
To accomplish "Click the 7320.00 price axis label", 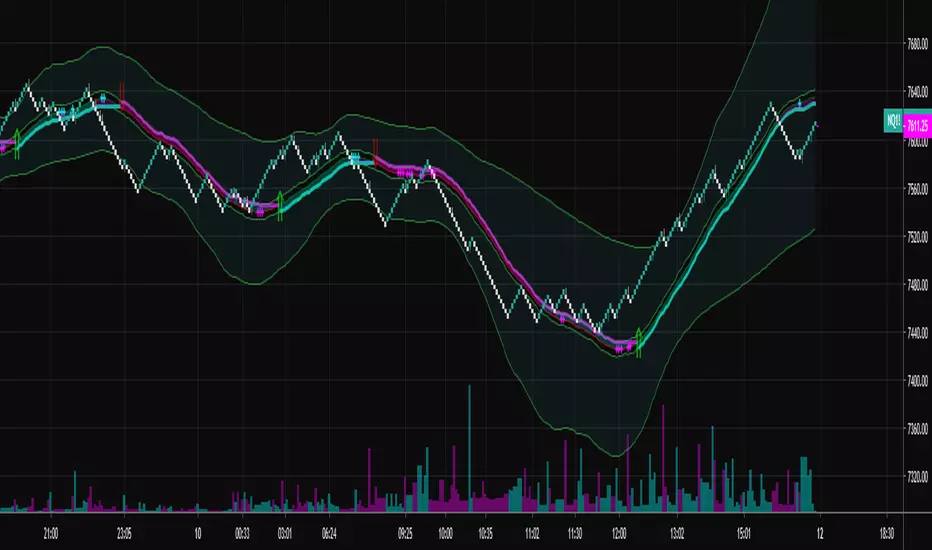I will [x=917, y=476].
